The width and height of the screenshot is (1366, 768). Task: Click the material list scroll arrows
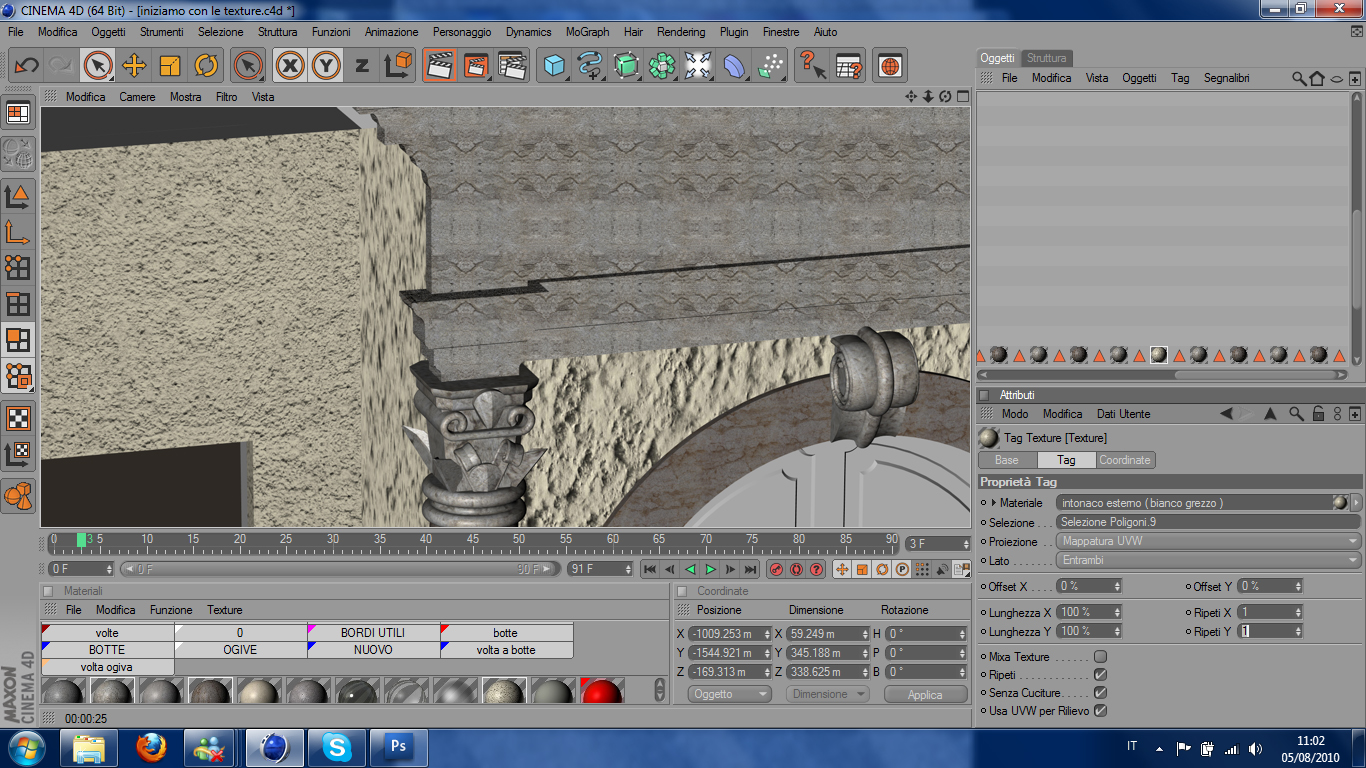point(659,690)
